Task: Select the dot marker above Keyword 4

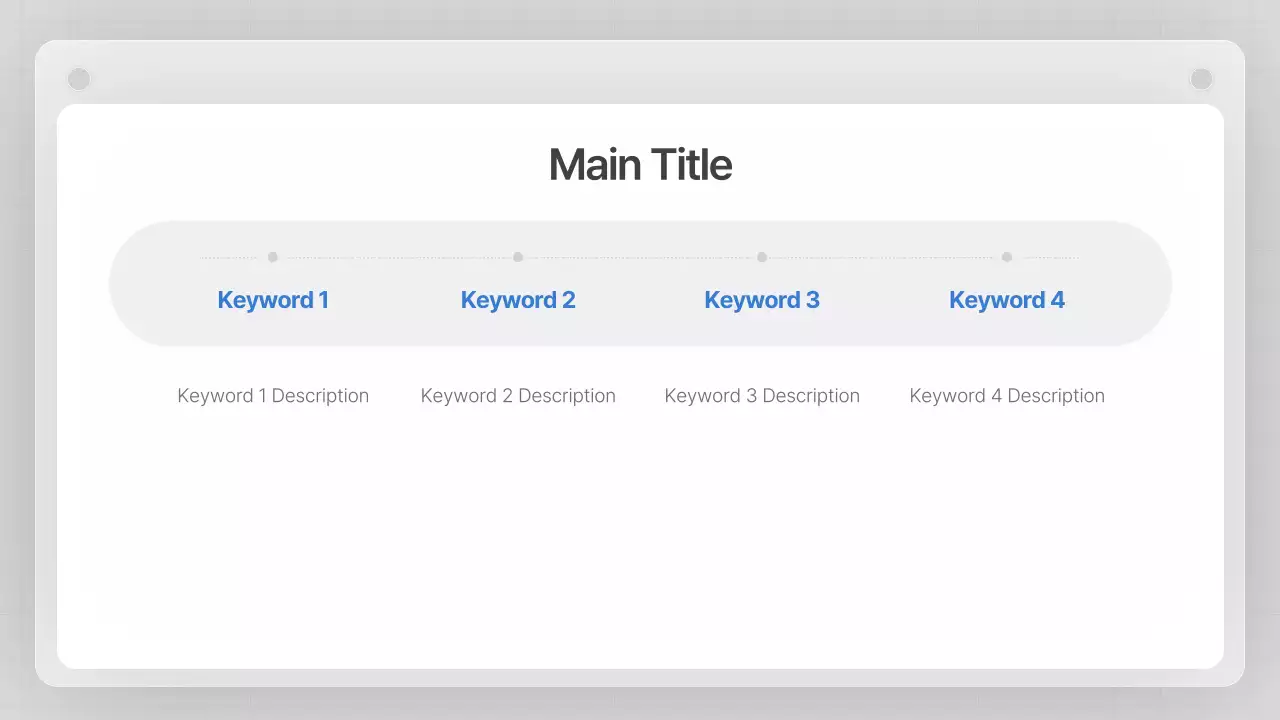Action: pyautogui.click(x=1007, y=257)
